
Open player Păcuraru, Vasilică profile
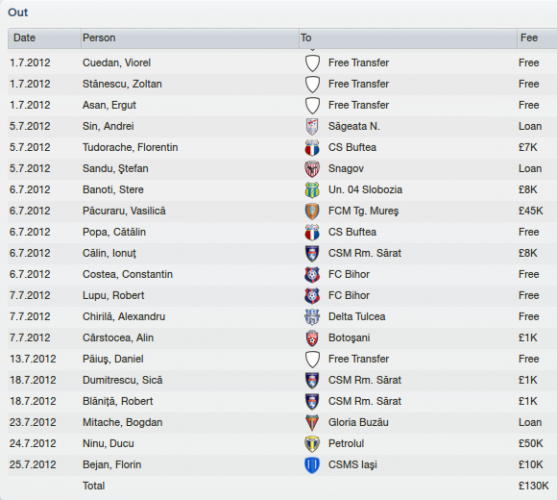coord(124,211)
